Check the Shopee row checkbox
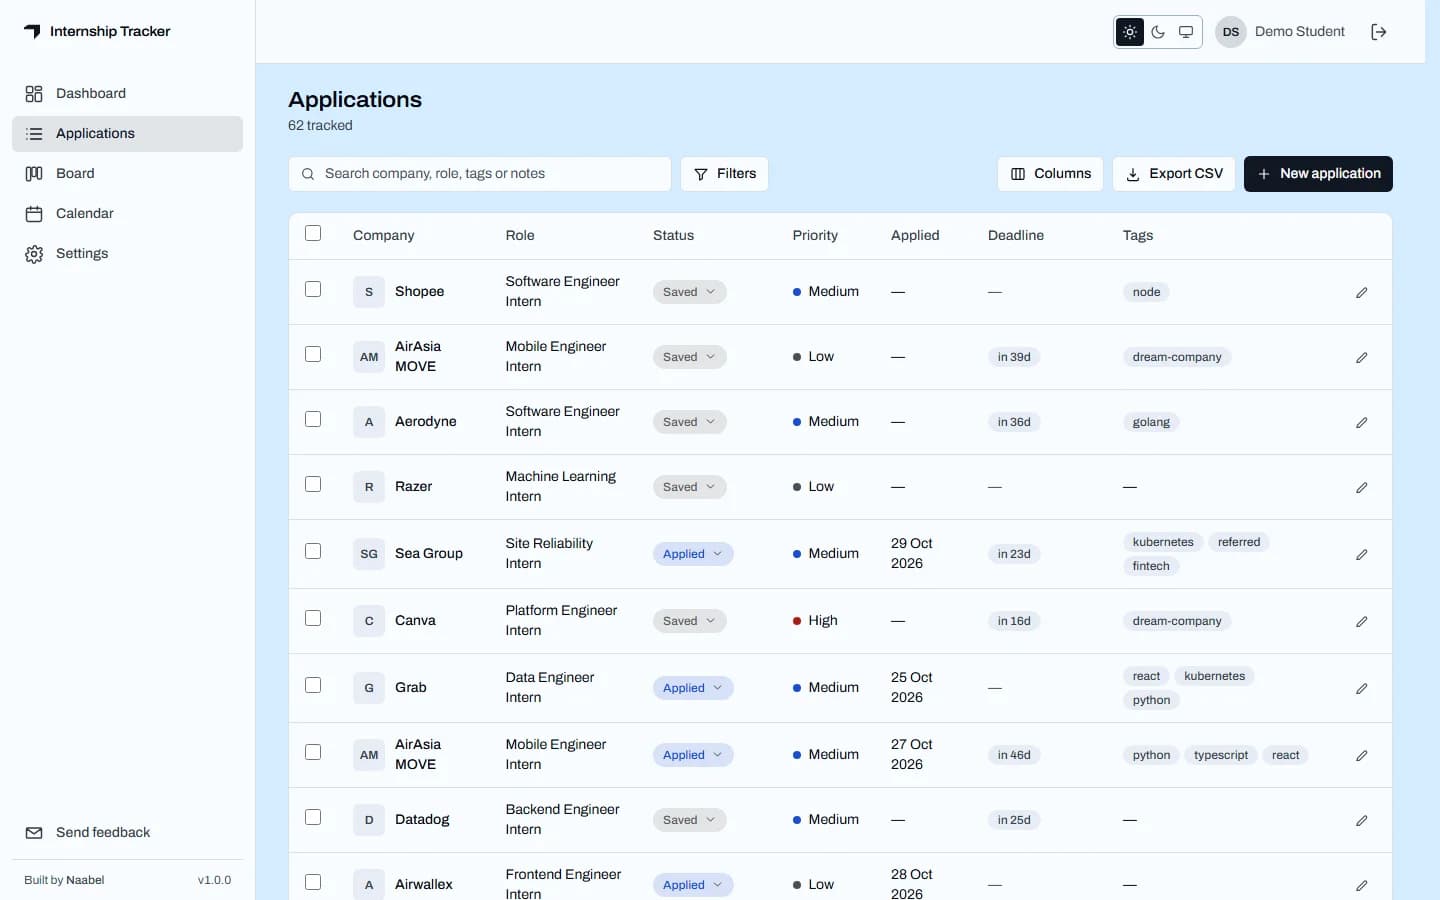Viewport: 1440px width, 900px height. [x=313, y=289]
